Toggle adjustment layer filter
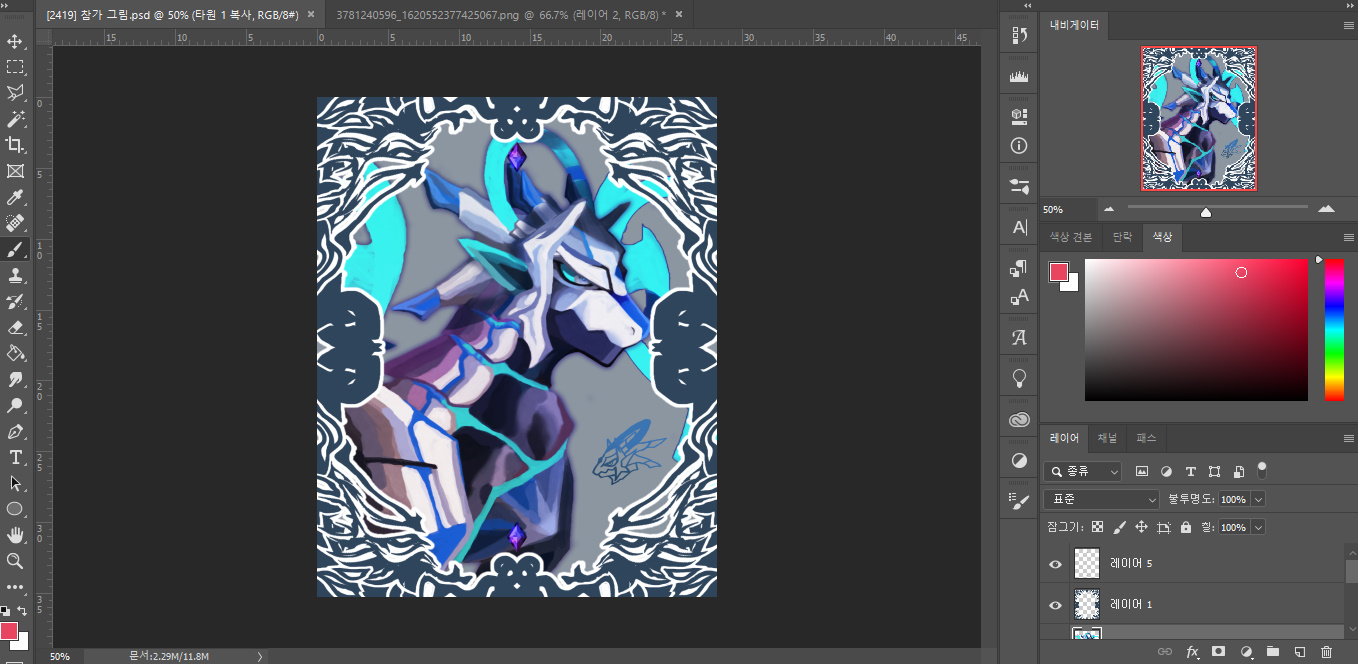1358x664 pixels. coord(1166,471)
